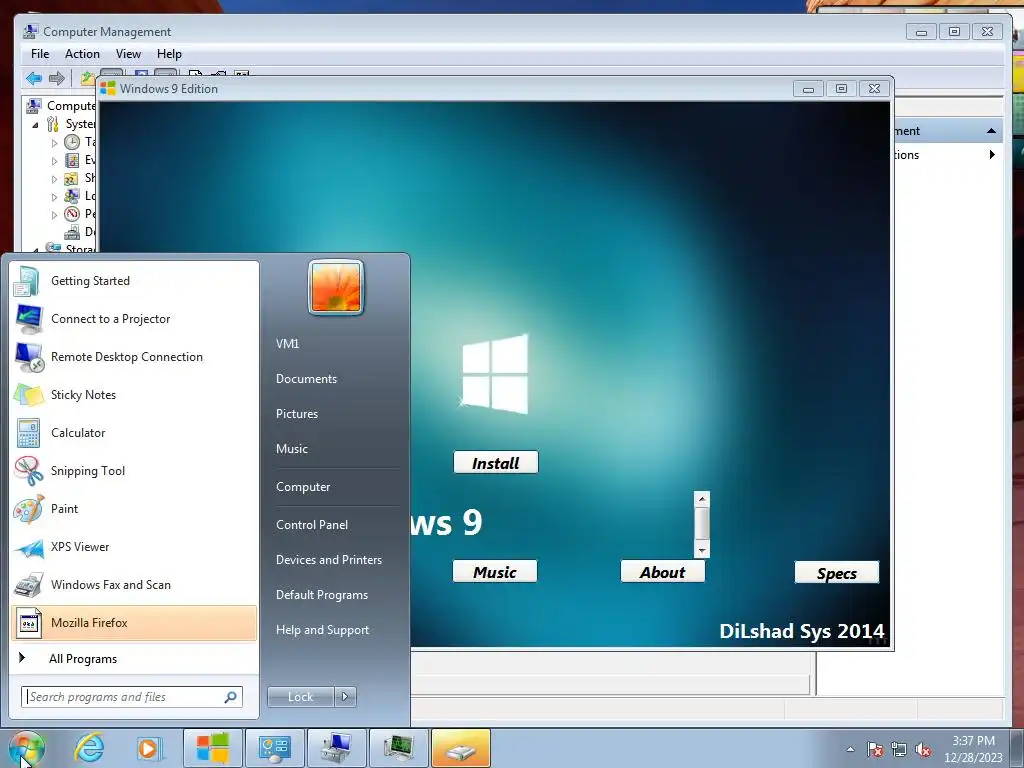The width and height of the screenshot is (1024, 768).
Task: Launch Sticky Notes
Action: click(x=134, y=394)
